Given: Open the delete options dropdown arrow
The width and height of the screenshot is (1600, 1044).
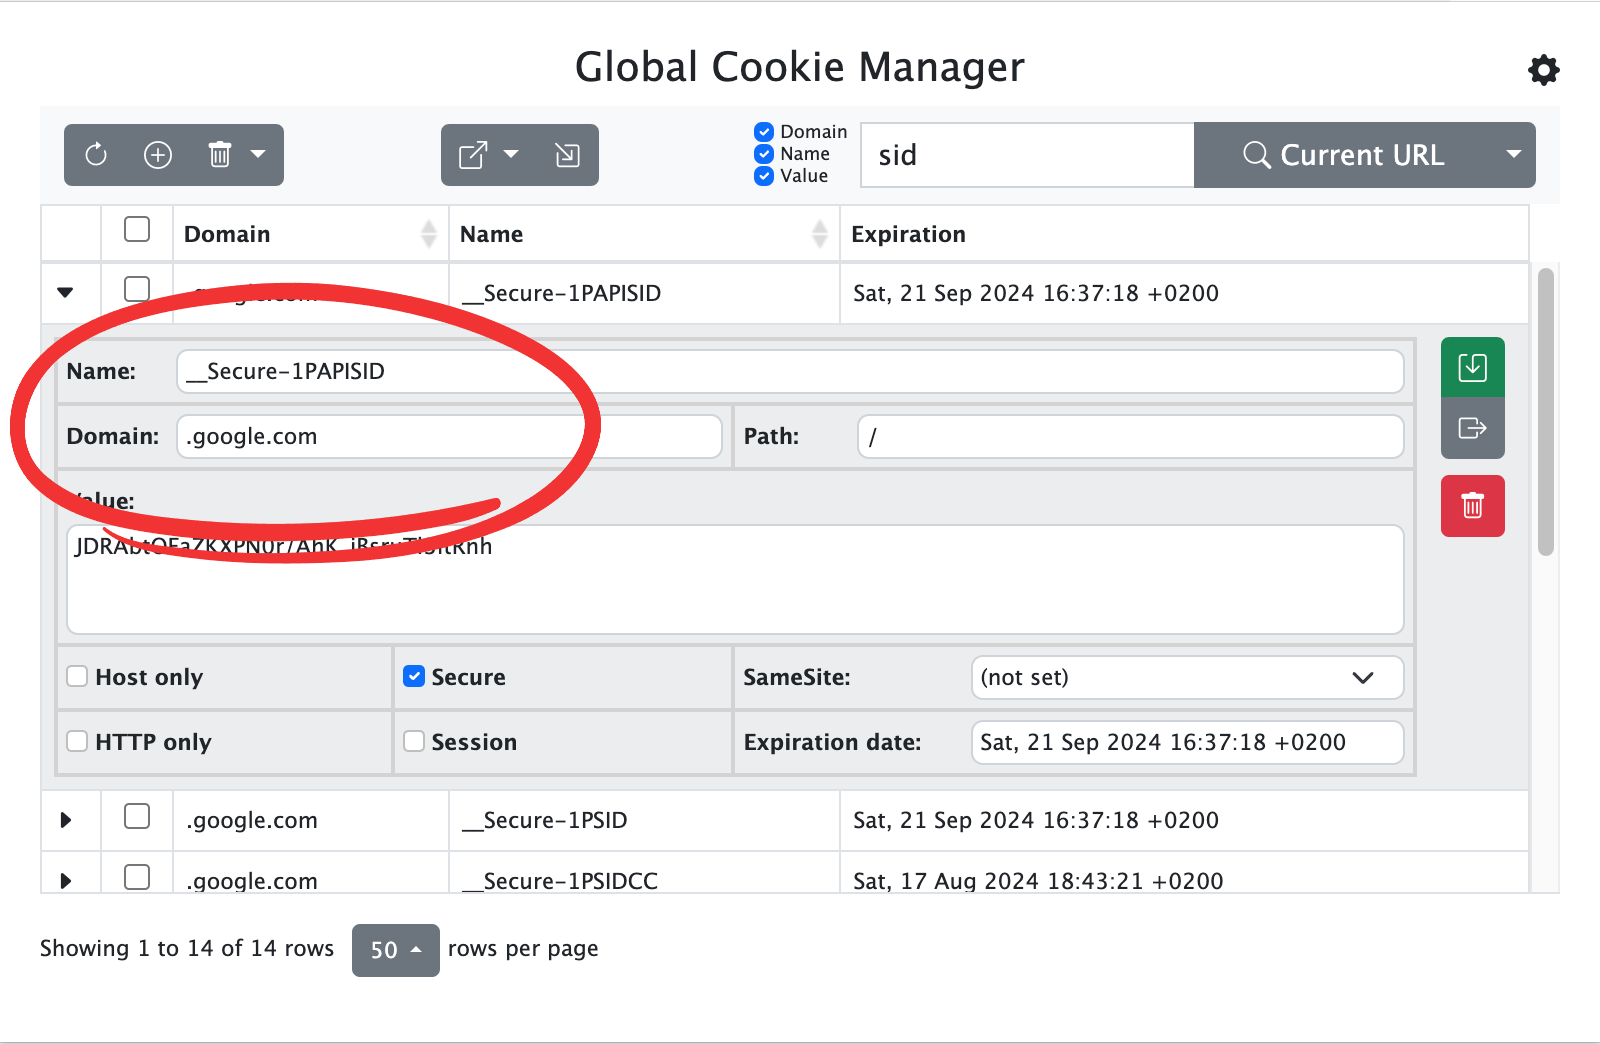Looking at the screenshot, I should pos(258,155).
